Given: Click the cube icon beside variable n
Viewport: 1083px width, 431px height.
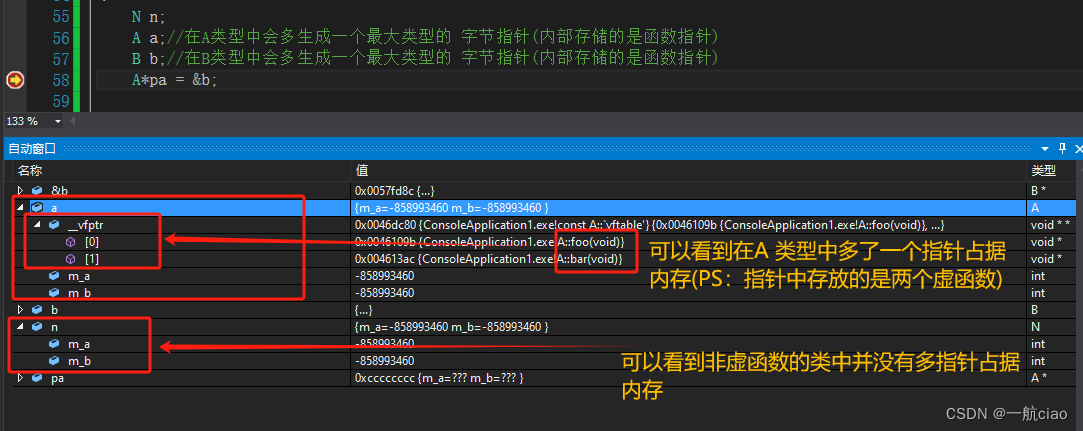Looking at the screenshot, I should pos(37,326).
